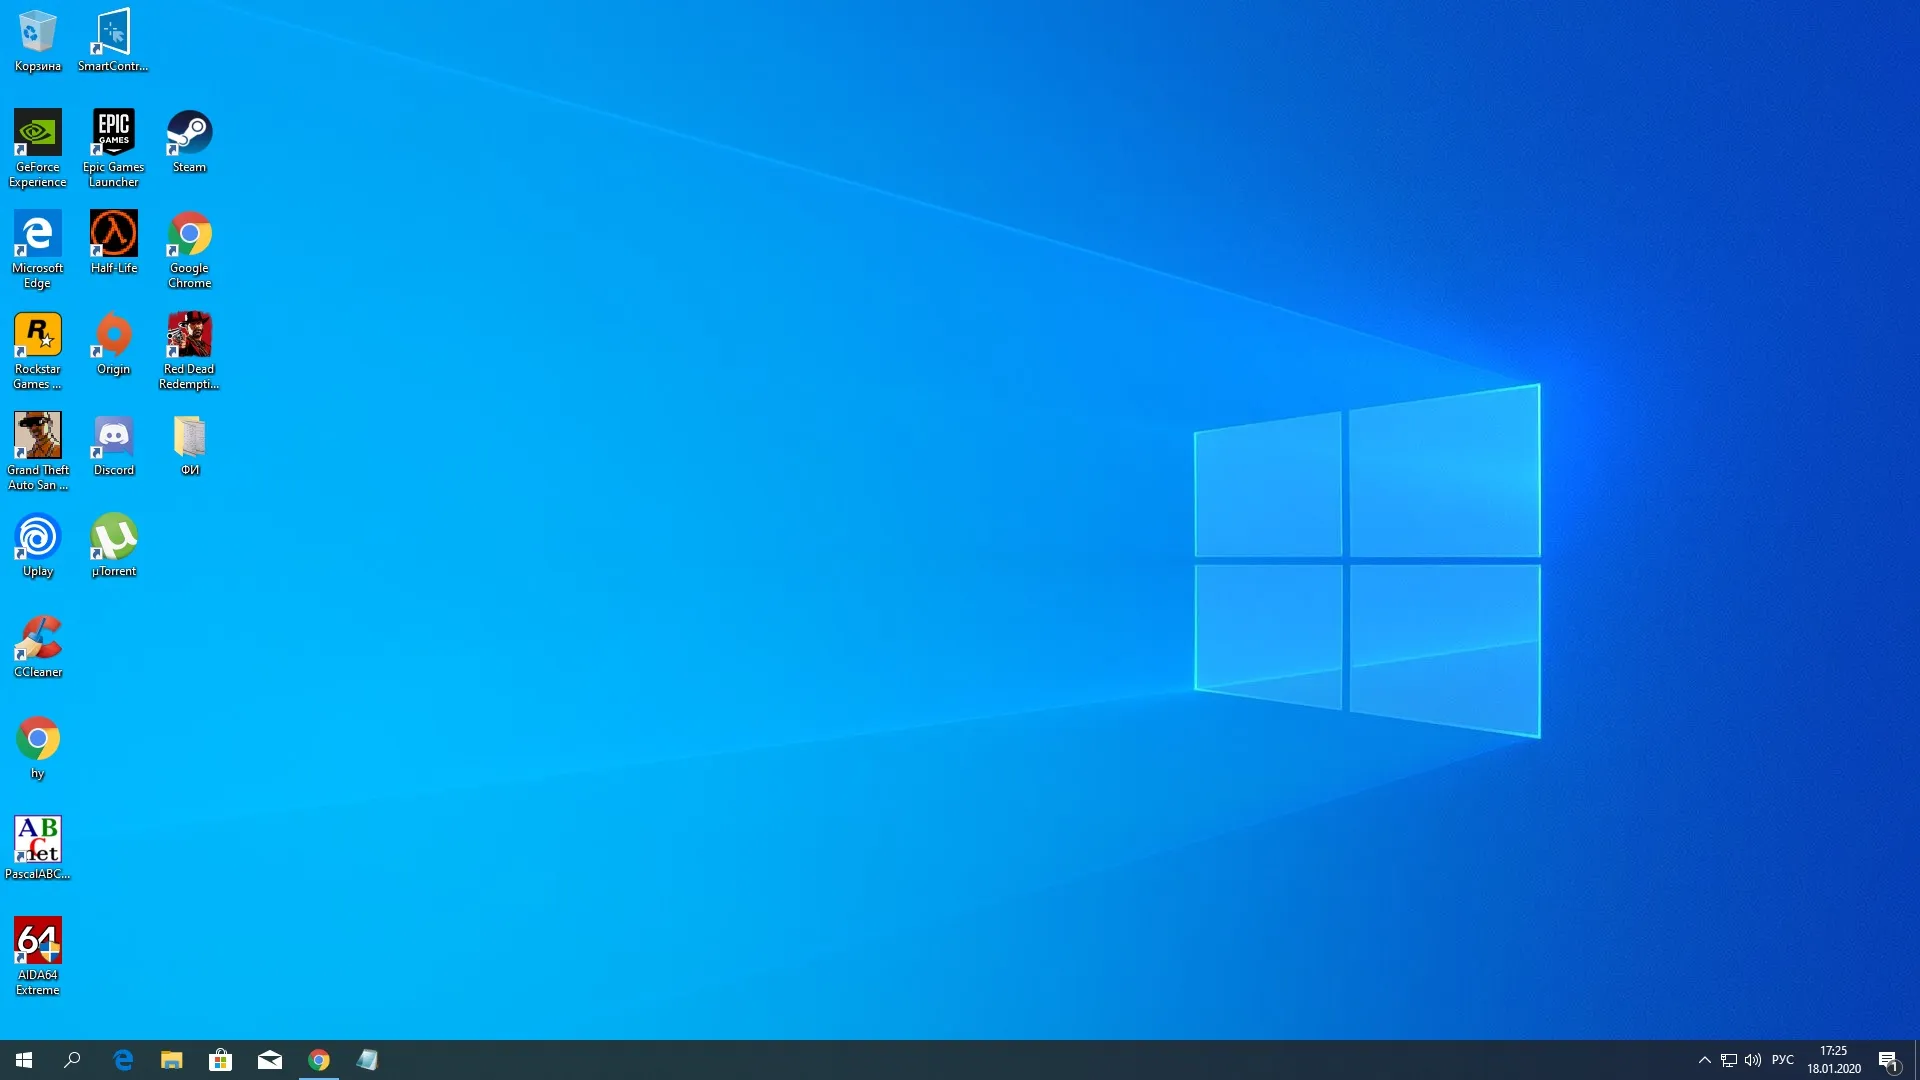Select the Half-Life desktop shortcut
Viewport: 1920px width, 1080px height.
(x=113, y=242)
